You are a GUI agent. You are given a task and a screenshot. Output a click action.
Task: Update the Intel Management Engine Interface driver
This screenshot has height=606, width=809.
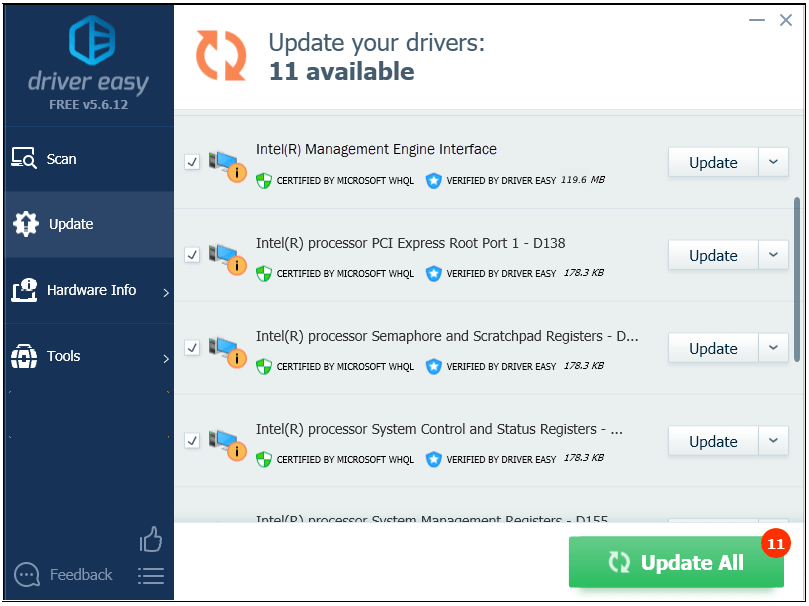pyautogui.click(x=712, y=162)
